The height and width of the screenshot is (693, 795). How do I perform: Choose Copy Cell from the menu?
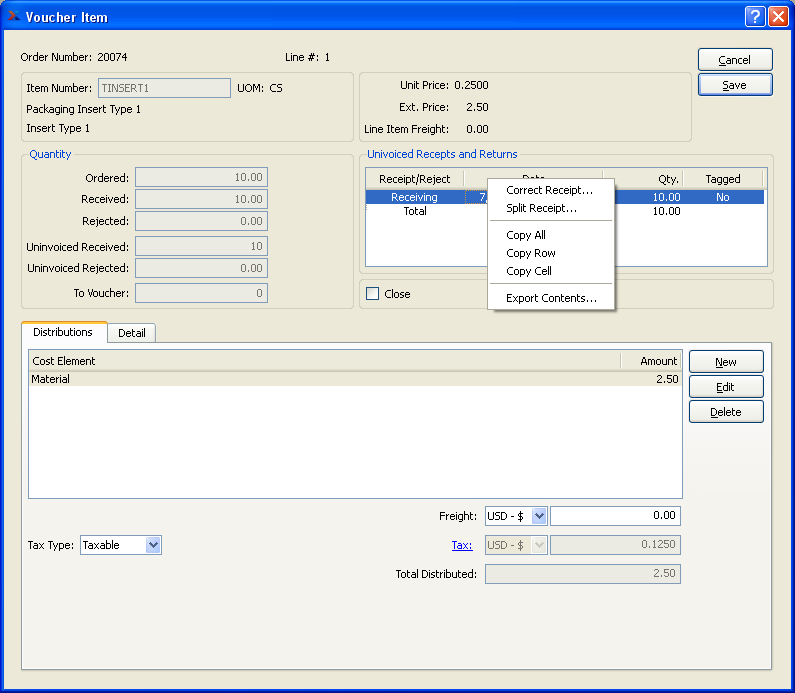tap(529, 271)
